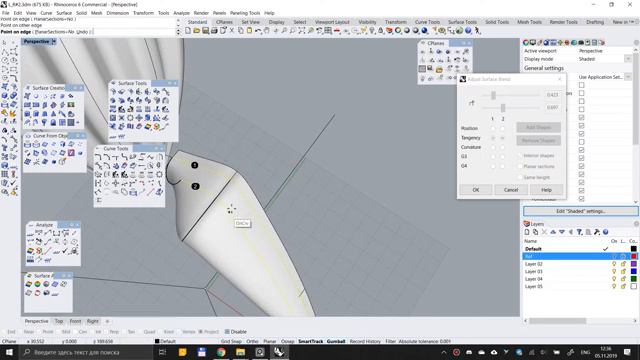Select the Pan hand tool

[267, 31]
